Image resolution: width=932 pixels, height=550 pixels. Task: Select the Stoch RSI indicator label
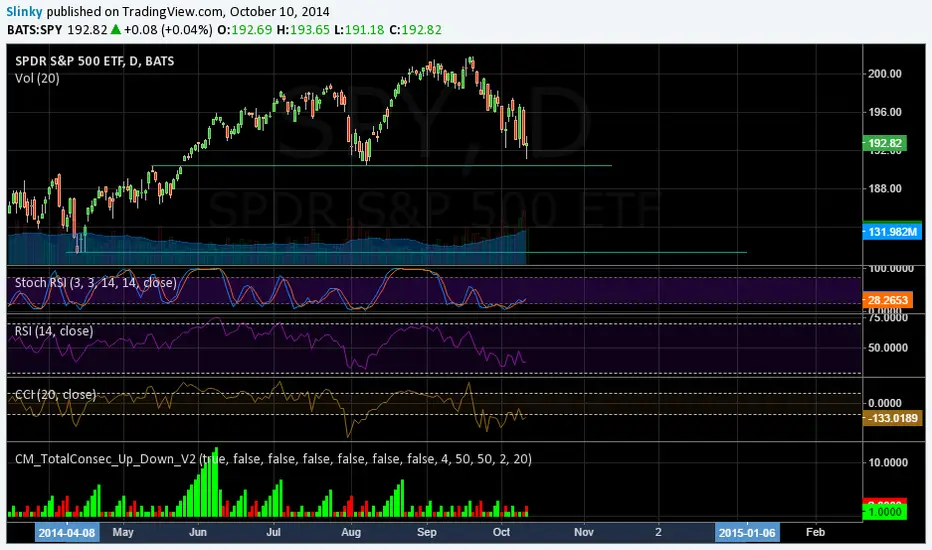point(96,282)
